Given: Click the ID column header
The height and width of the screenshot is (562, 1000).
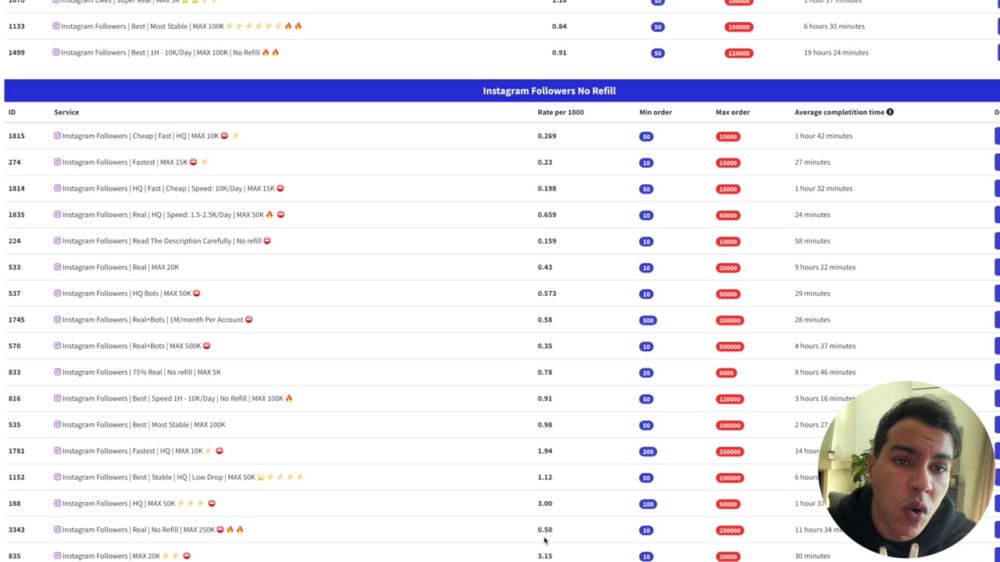Looking at the screenshot, I should (12, 112).
